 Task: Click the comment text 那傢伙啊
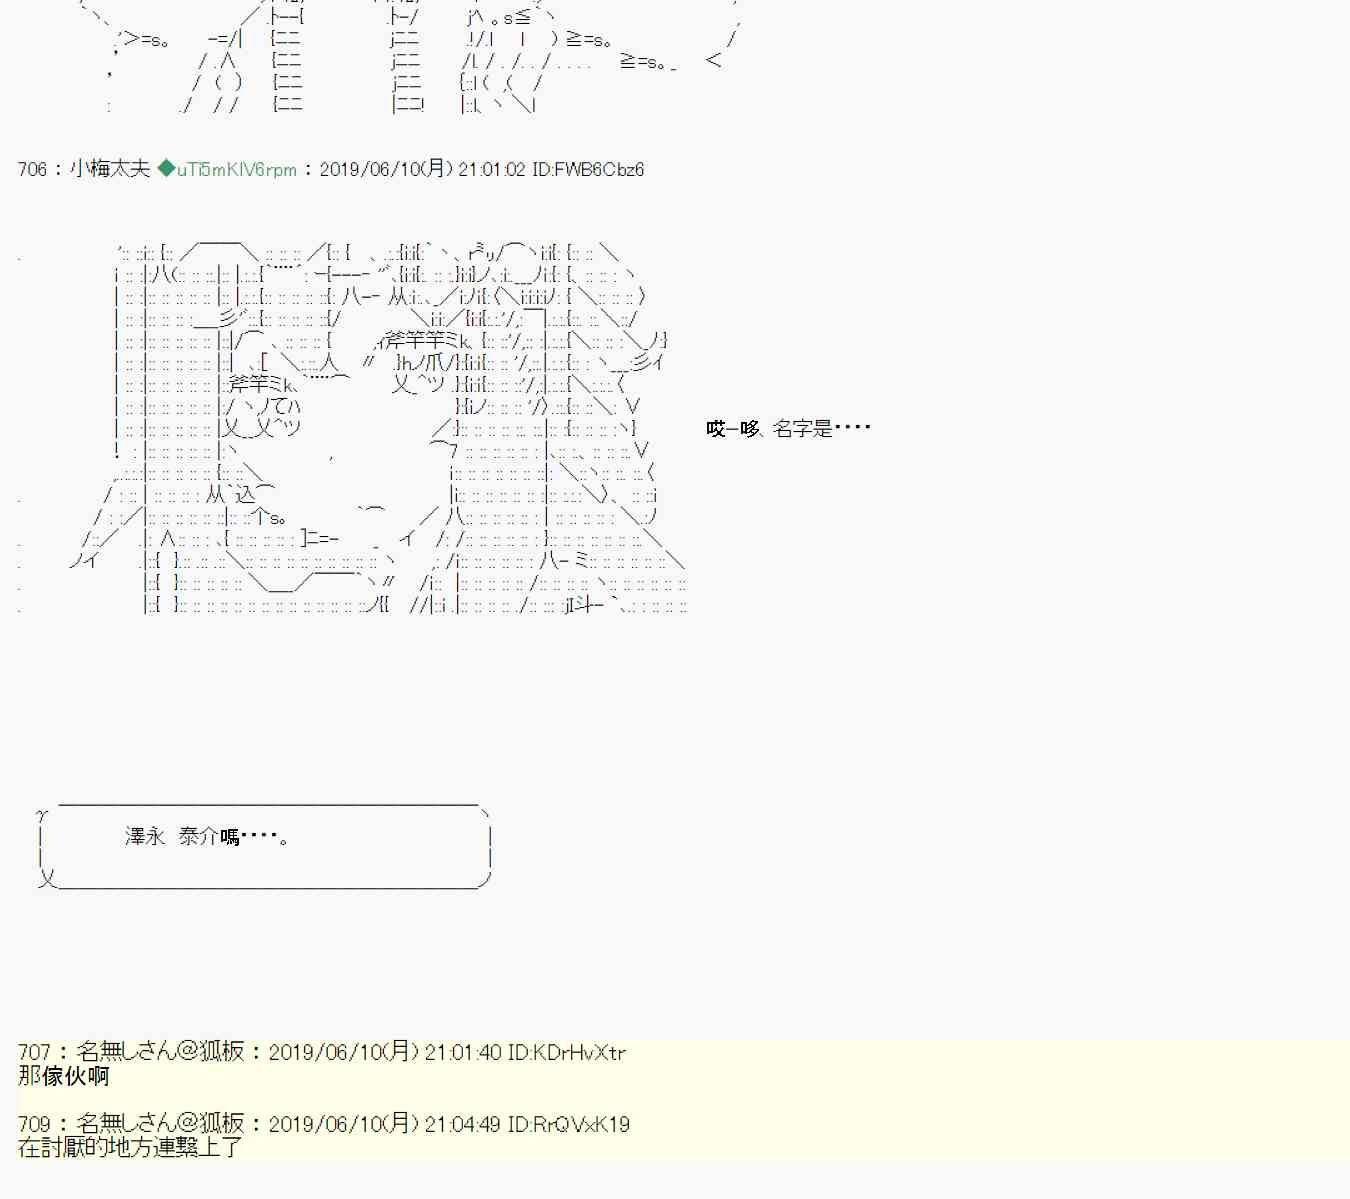[x=64, y=1077]
